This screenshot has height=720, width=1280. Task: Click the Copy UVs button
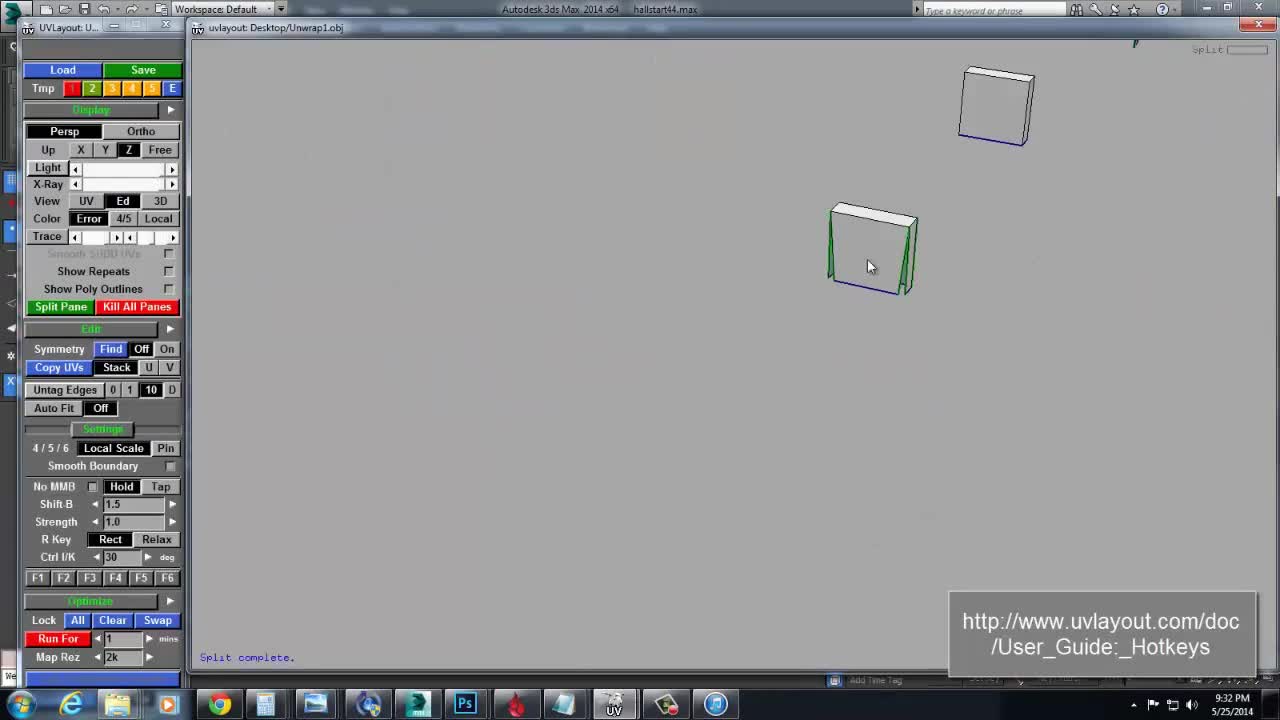point(59,367)
